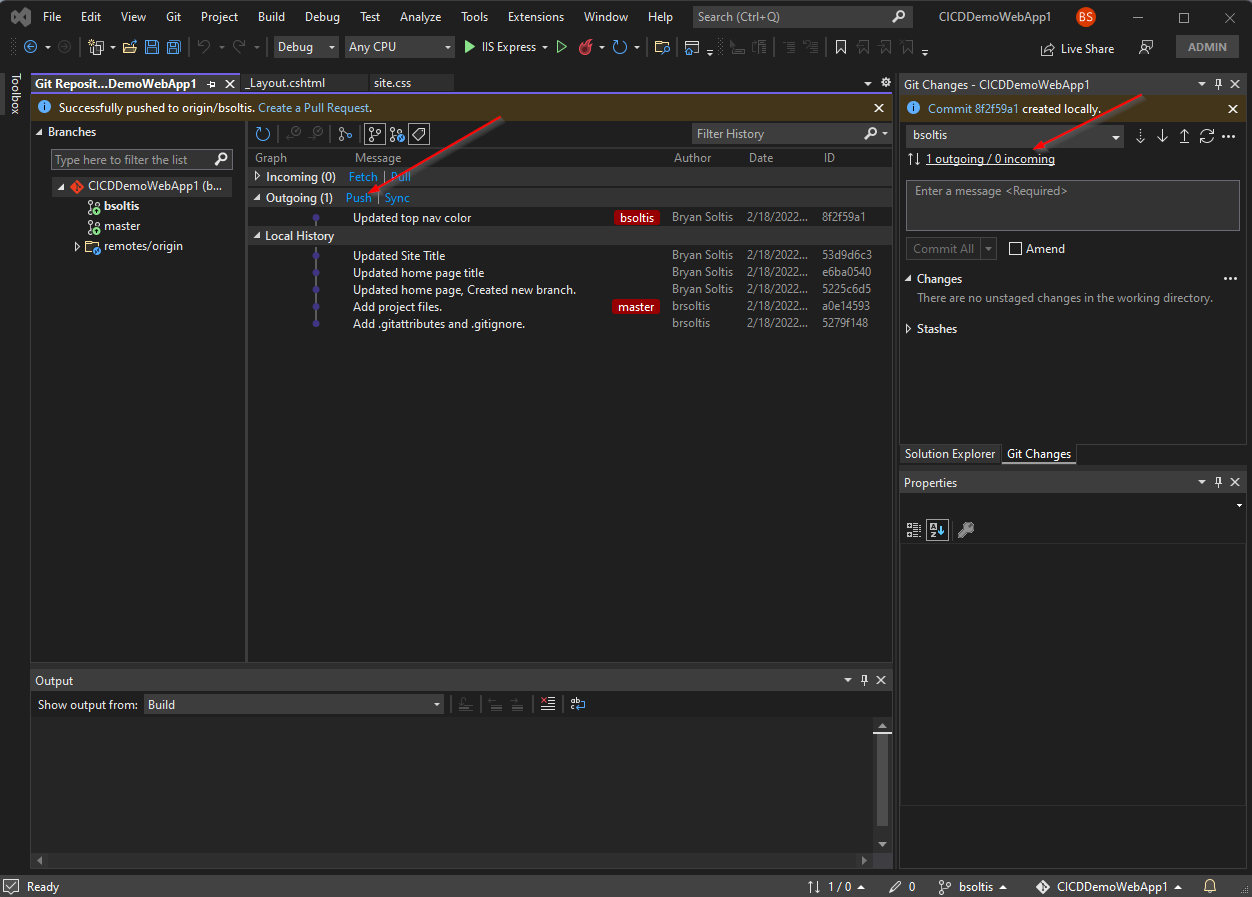Click the Fetch down-arrow icon in Git Changes
This screenshot has height=897, width=1252.
(1140, 136)
